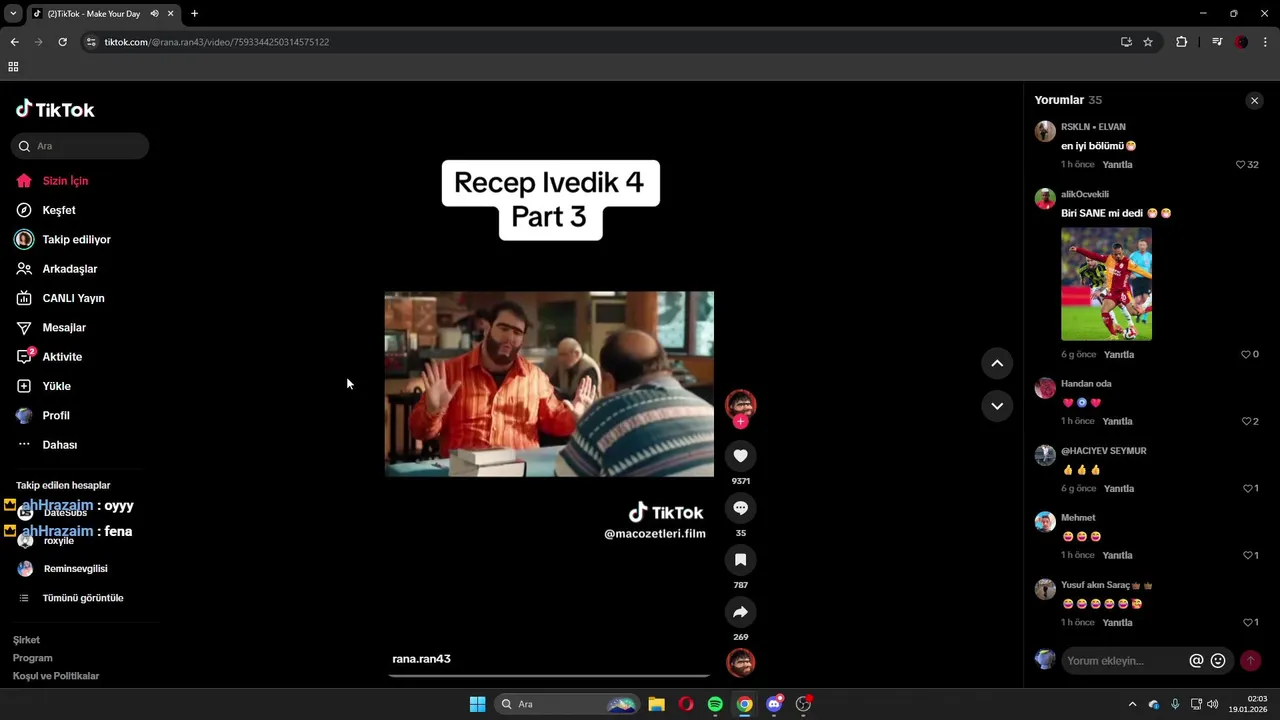Open Koşul ve Politikalar footer link
The width and height of the screenshot is (1280, 720).
pos(56,676)
